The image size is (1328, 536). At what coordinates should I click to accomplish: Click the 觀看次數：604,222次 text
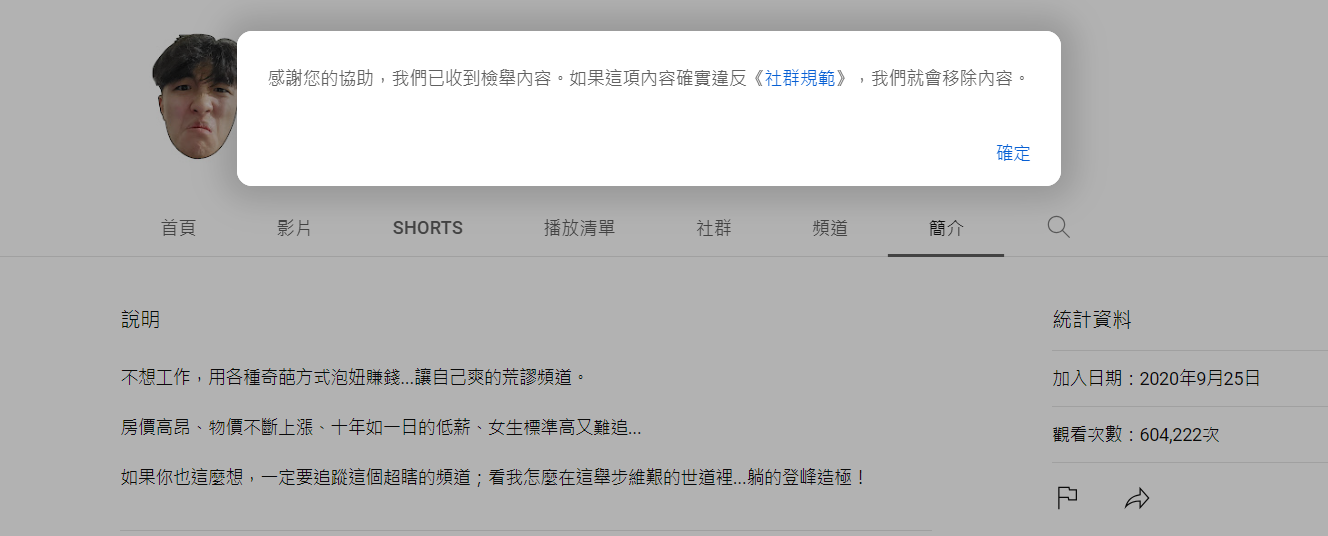click(x=1136, y=435)
